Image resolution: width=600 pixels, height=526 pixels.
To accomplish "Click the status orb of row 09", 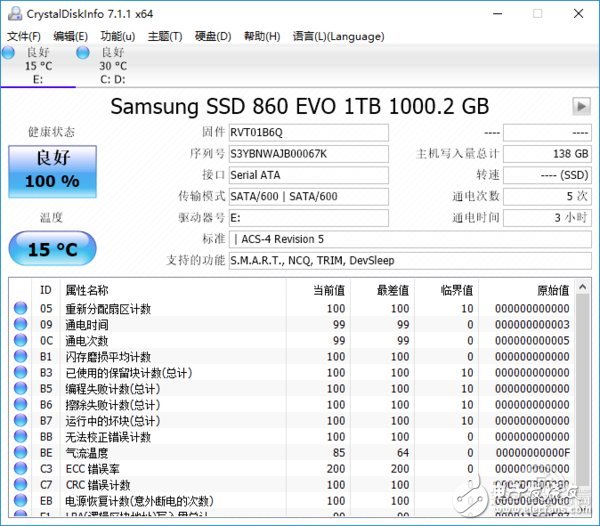I will 20,324.
